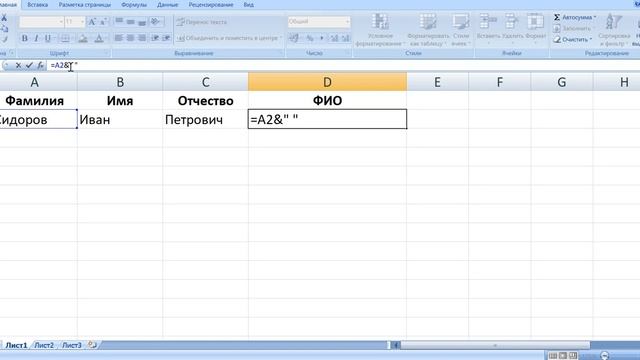Image resolution: width=640 pixels, height=360 pixels.
Task: Apply accounting number format icon
Action: pos(294,38)
